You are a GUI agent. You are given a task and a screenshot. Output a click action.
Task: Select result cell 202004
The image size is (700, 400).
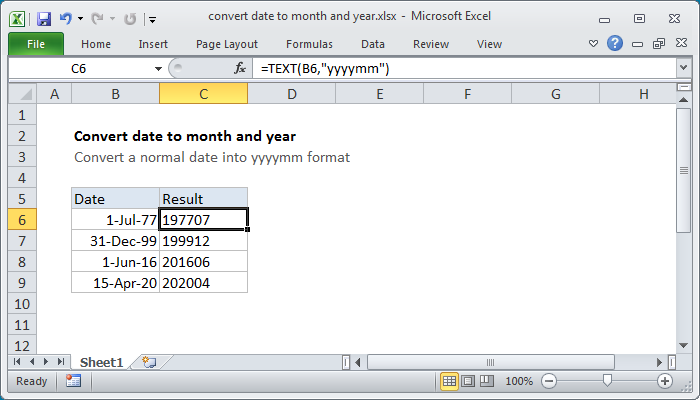(x=204, y=283)
